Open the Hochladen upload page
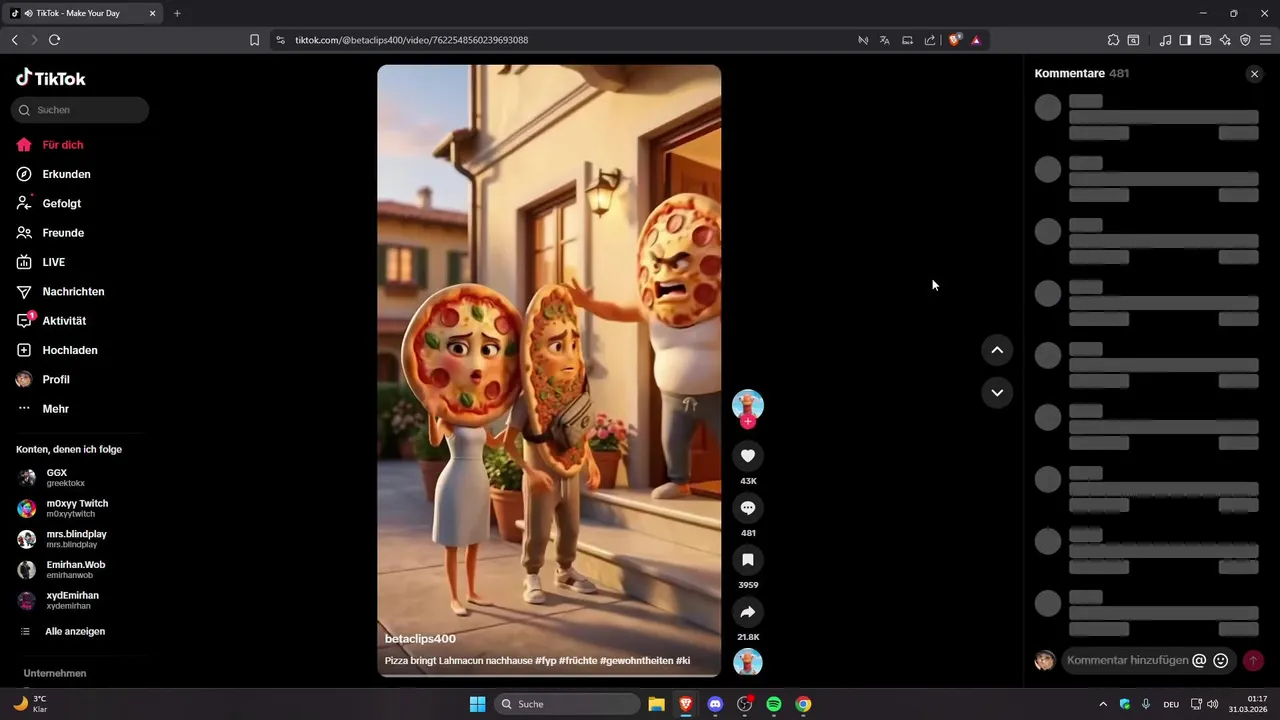Image resolution: width=1280 pixels, height=720 pixels. coord(69,350)
